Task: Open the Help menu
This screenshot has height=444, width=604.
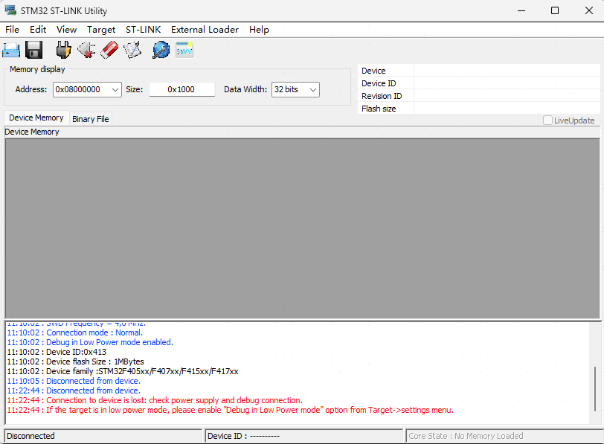Action: 259,30
